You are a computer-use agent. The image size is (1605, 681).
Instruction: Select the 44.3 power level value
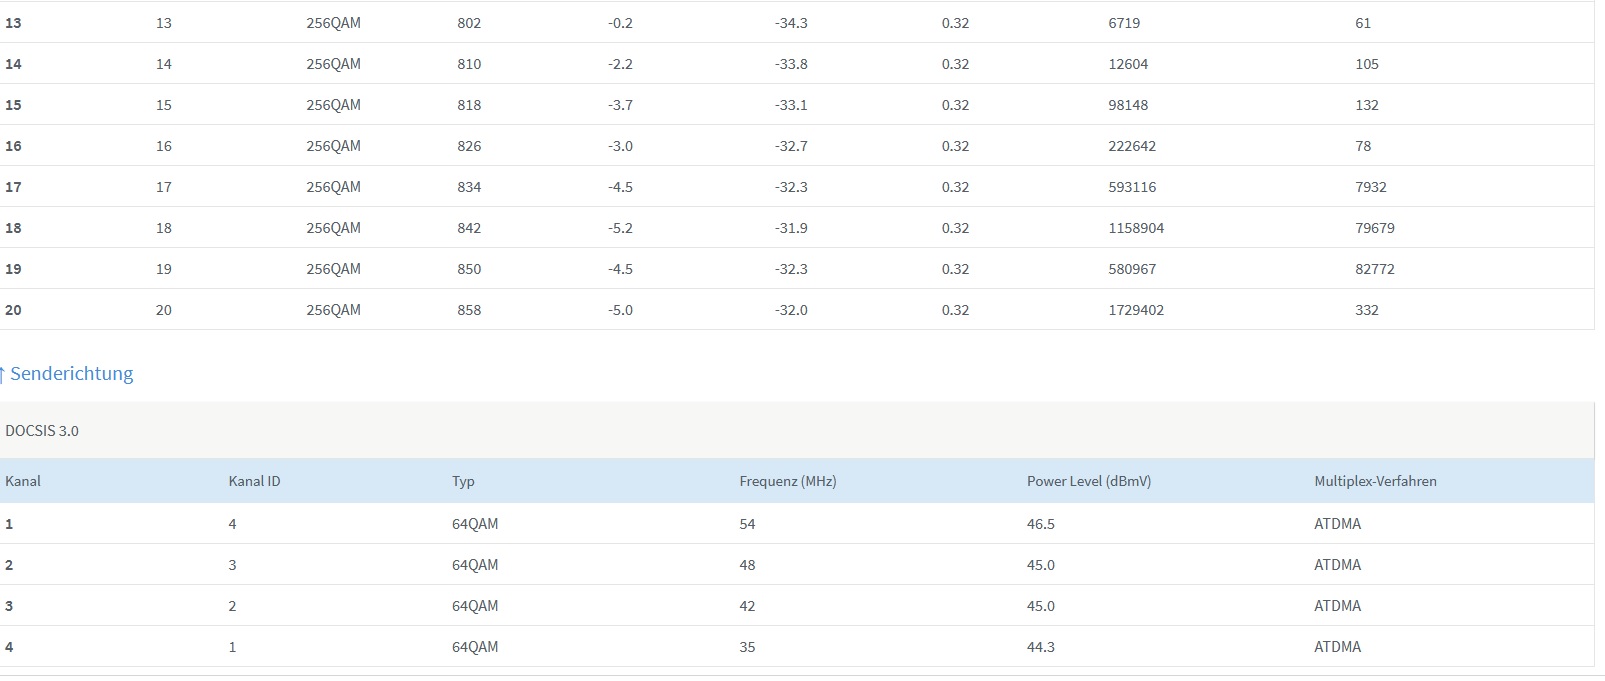pyautogui.click(x=1040, y=647)
